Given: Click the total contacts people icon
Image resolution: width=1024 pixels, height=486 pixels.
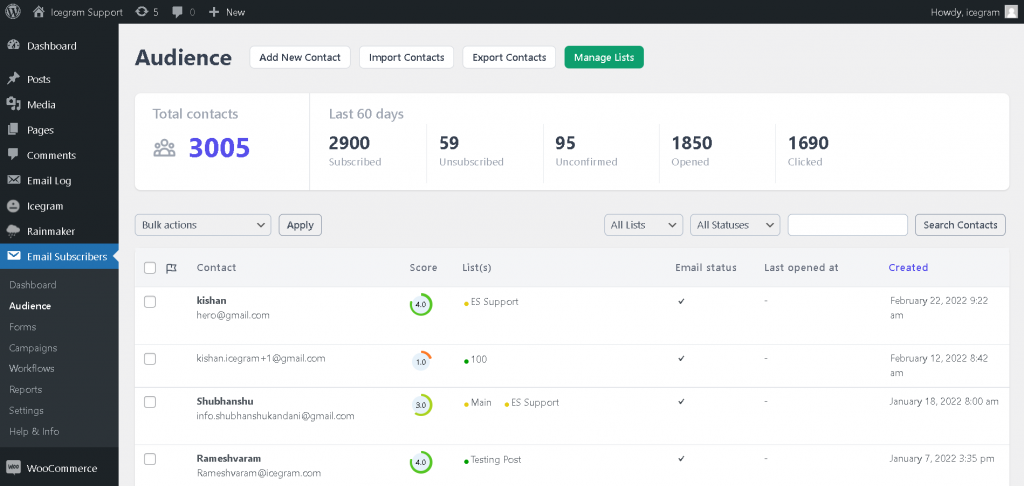Looking at the screenshot, I should [165, 148].
